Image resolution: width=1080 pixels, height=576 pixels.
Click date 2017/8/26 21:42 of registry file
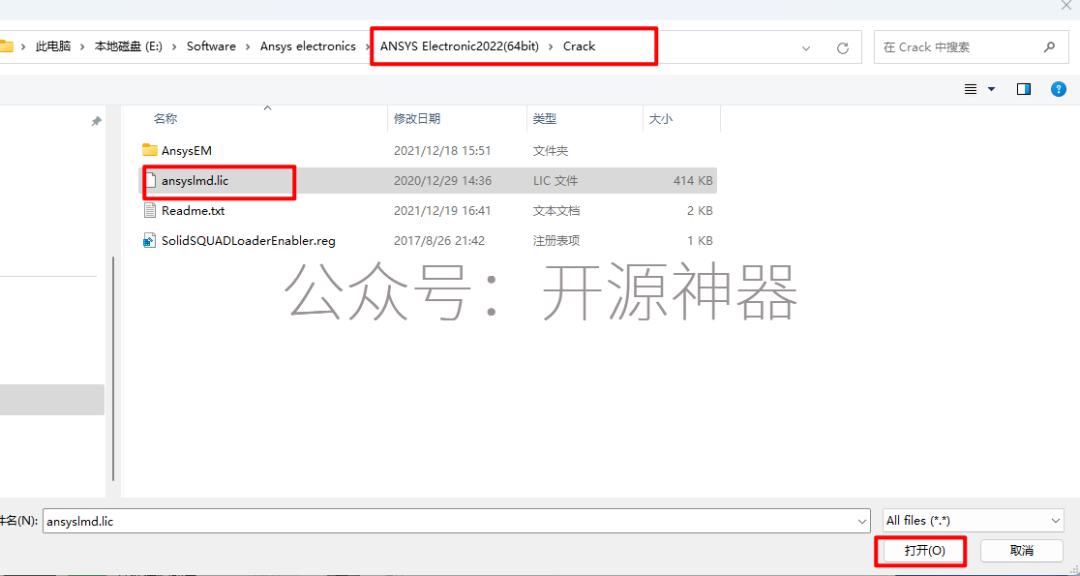pos(439,241)
